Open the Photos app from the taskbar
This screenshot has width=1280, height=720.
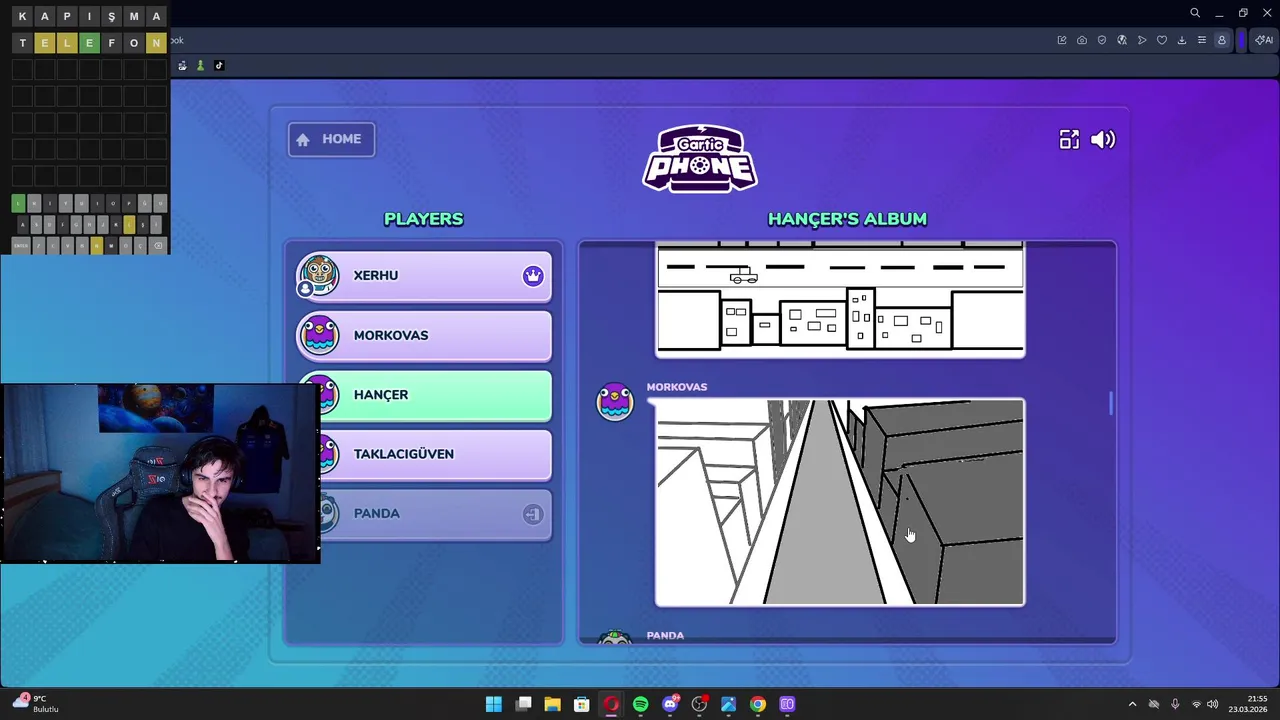click(728, 704)
